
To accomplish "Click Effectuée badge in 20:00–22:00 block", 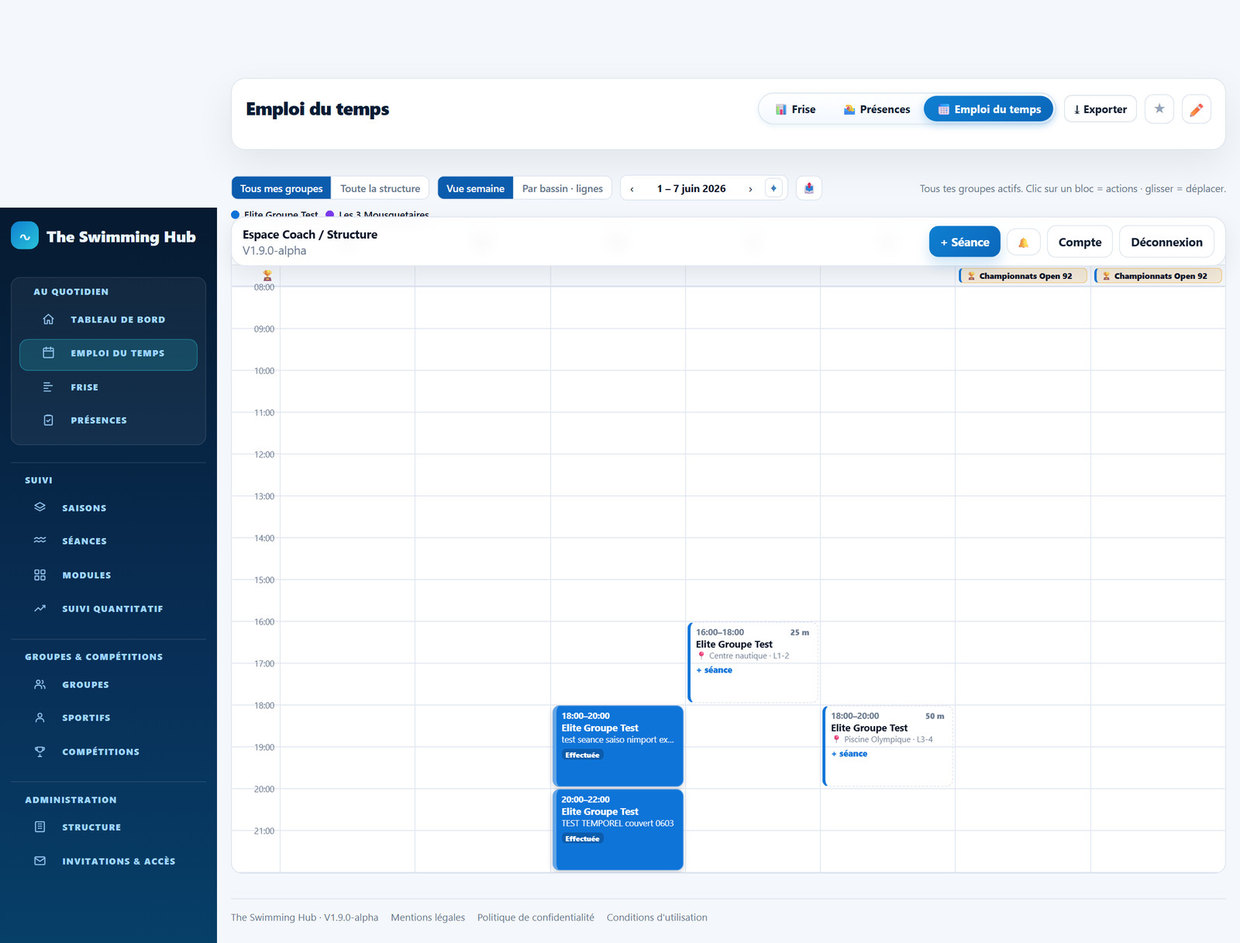I will [582, 839].
